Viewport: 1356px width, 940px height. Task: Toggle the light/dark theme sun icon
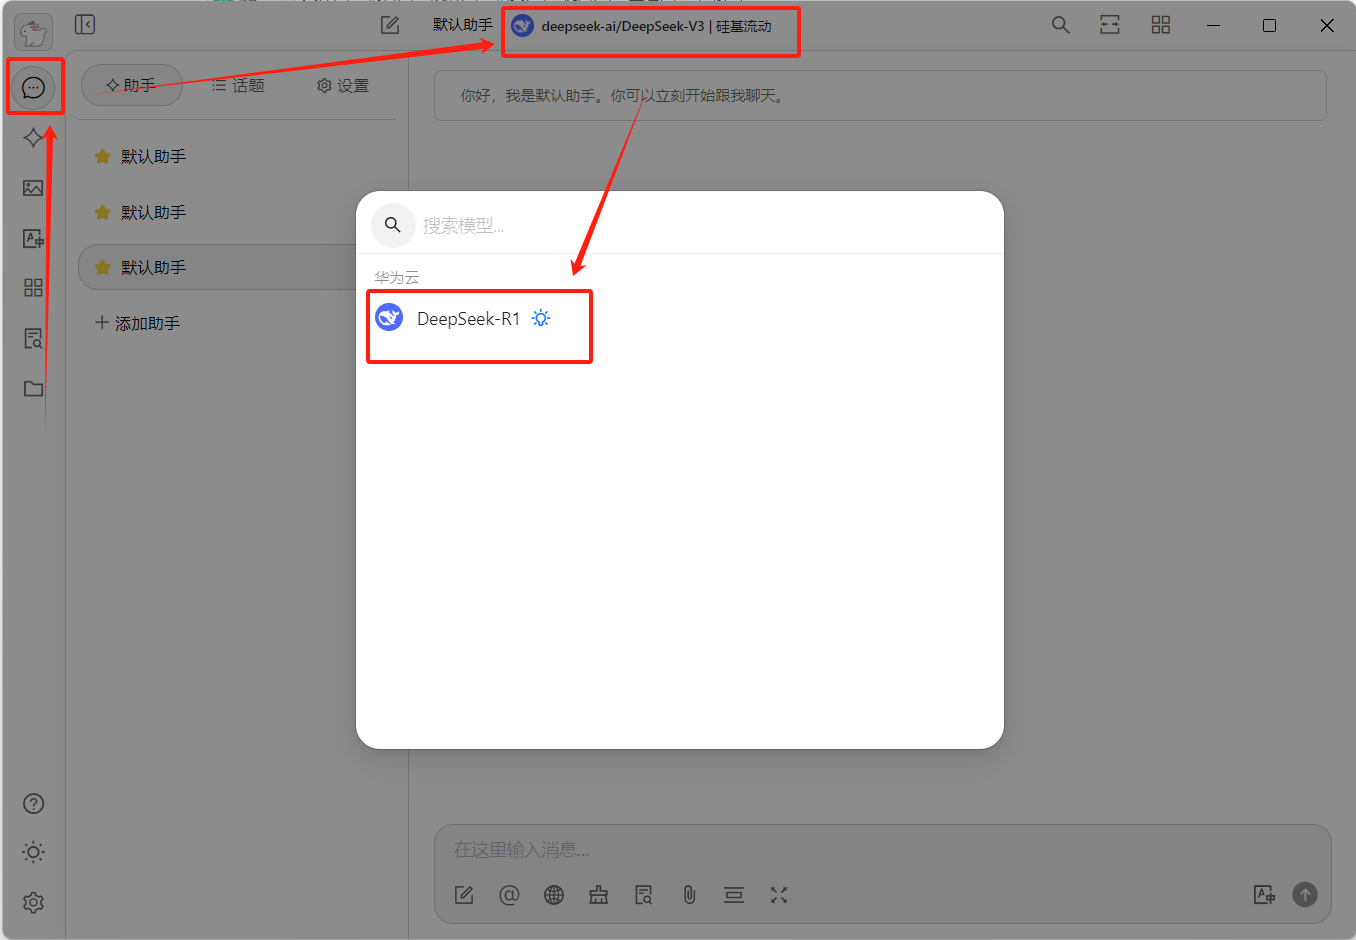coord(33,852)
